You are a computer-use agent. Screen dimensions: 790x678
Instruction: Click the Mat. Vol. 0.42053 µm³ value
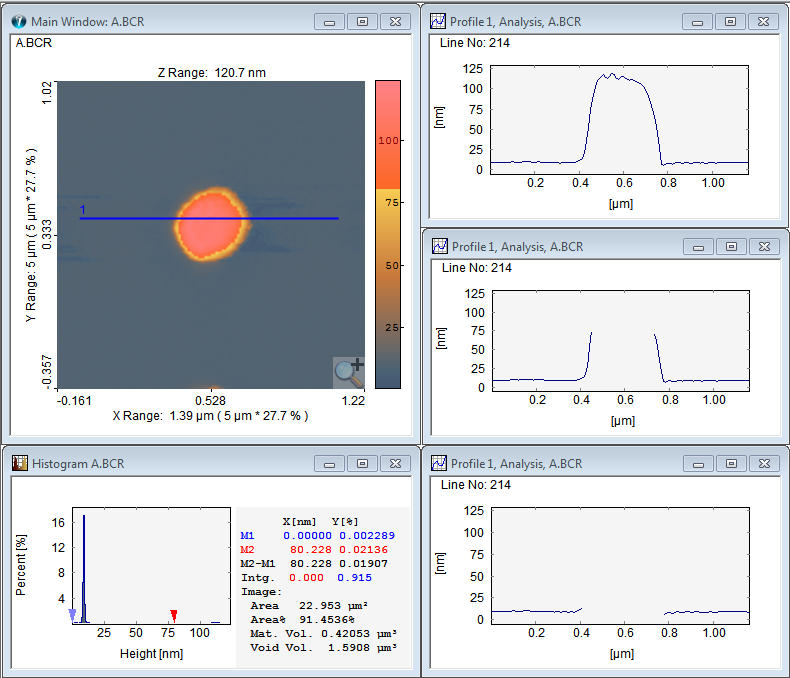coord(359,634)
